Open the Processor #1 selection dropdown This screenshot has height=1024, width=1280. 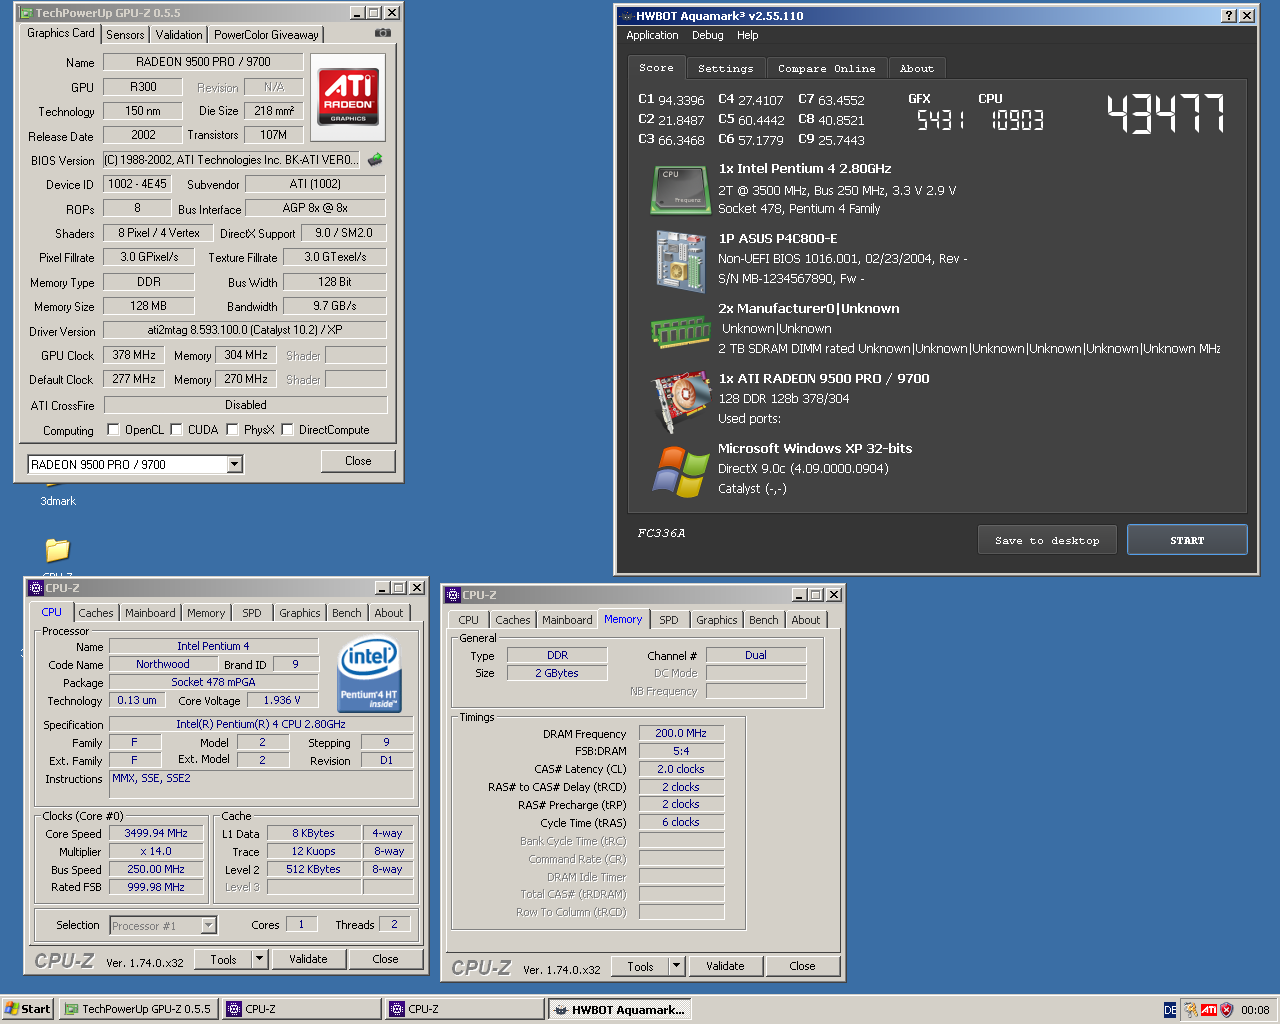pos(208,925)
